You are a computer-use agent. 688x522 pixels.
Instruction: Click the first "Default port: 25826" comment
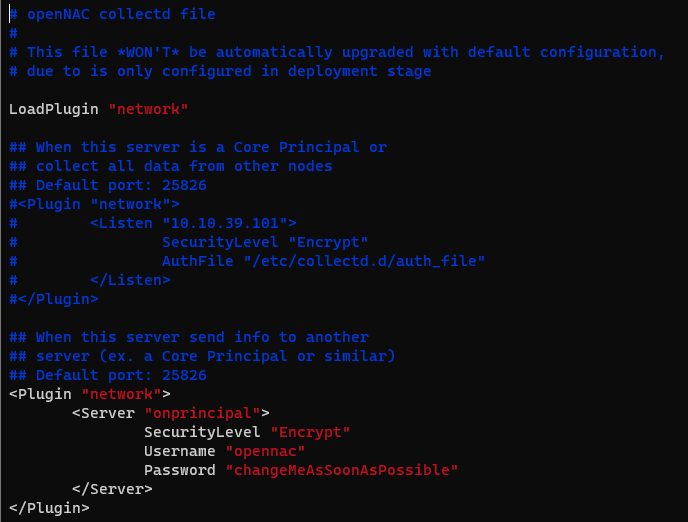[x=121, y=185]
